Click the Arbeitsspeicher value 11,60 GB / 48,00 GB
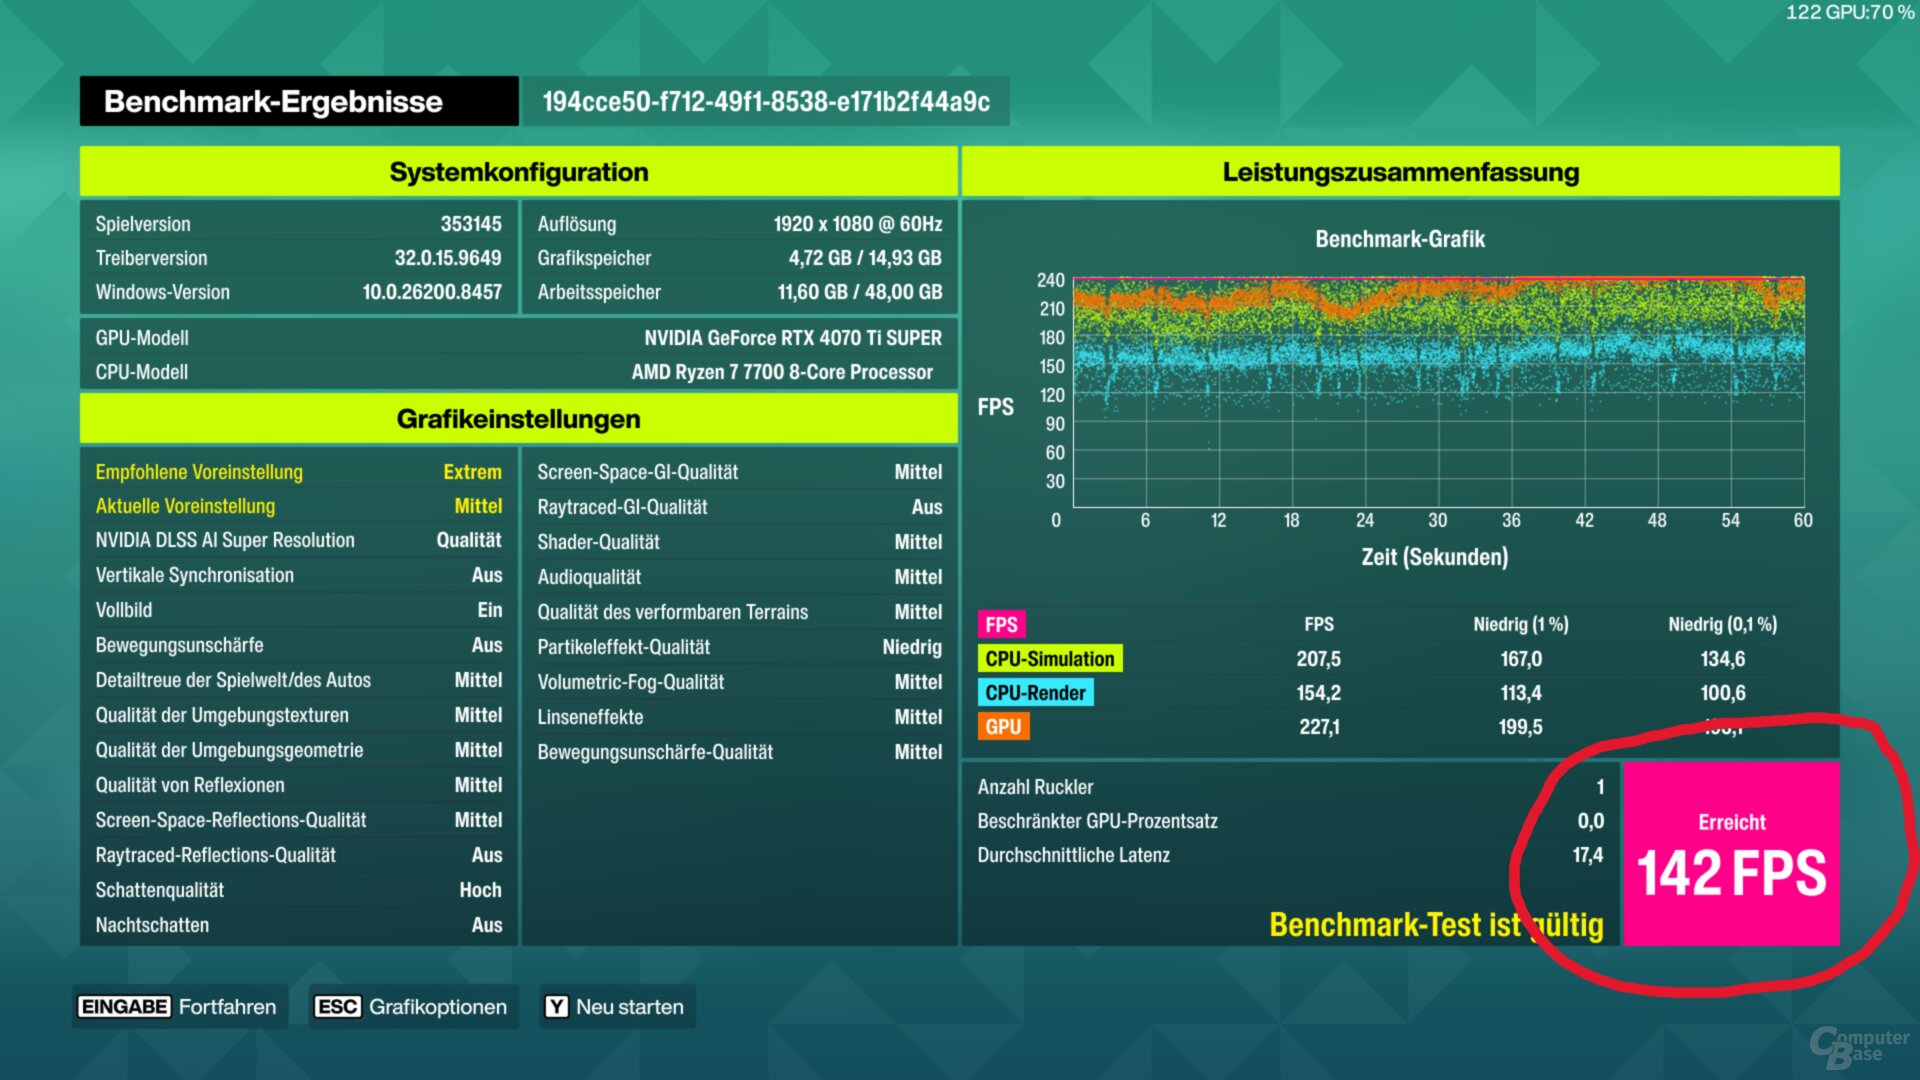1920x1080 pixels. [x=860, y=292]
